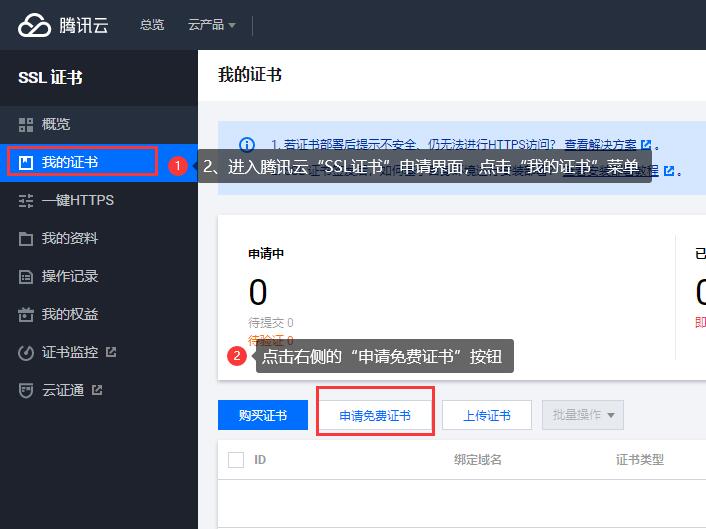Click the 上传证书 button
The height and width of the screenshot is (529, 706).
(x=487, y=415)
